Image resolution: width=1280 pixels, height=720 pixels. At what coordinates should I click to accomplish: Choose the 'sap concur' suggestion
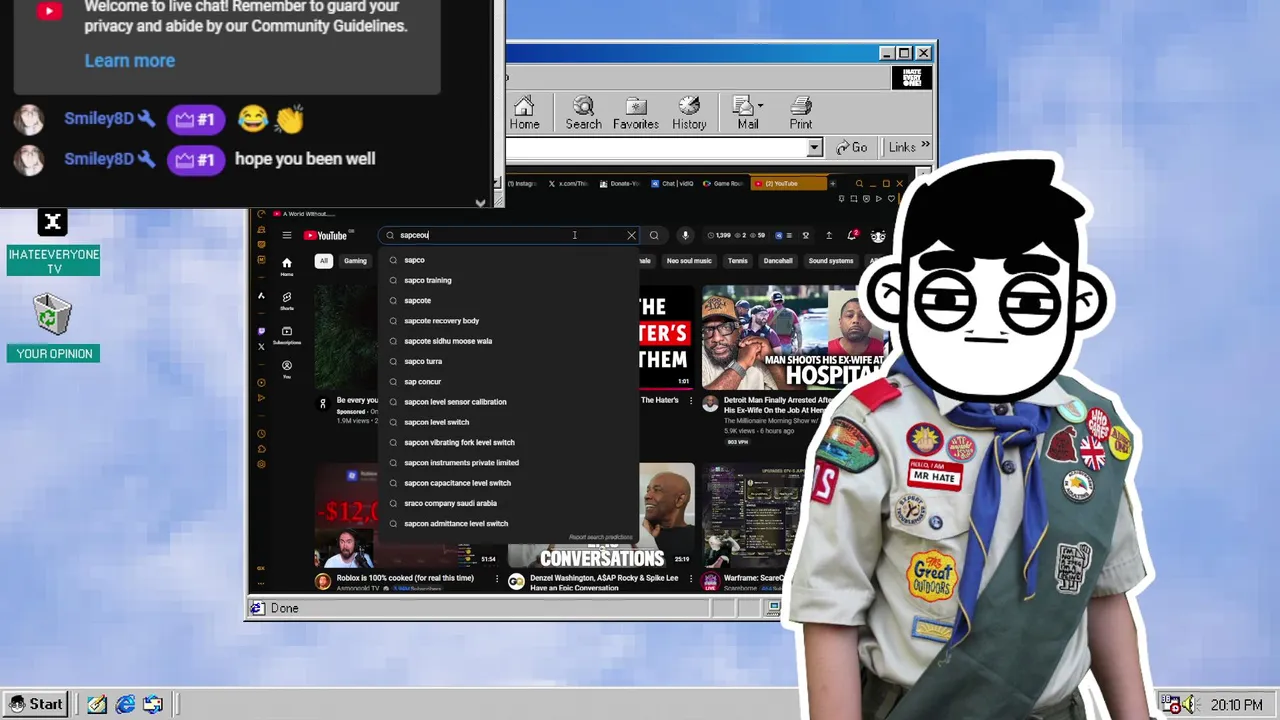click(x=508, y=381)
